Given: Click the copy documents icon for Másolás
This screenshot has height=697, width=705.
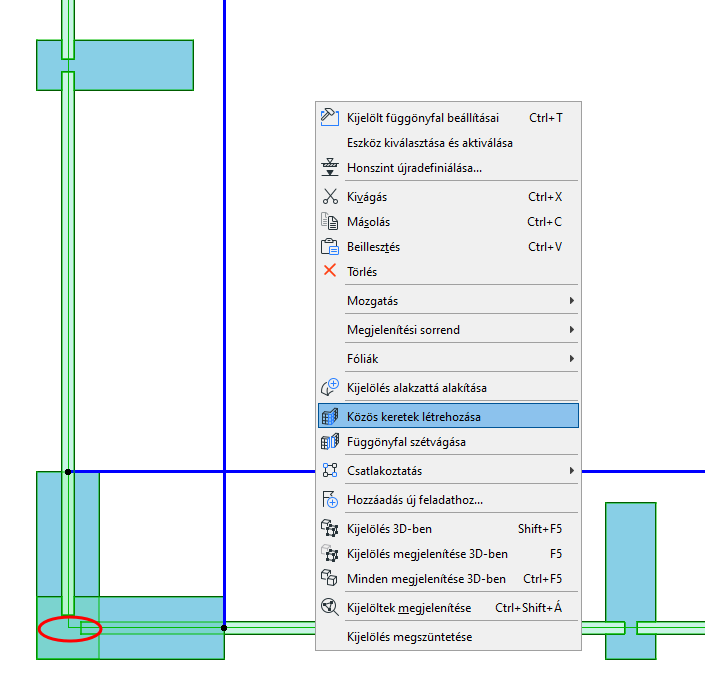Looking at the screenshot, I should pyautogui.click(x=330, y=222).
